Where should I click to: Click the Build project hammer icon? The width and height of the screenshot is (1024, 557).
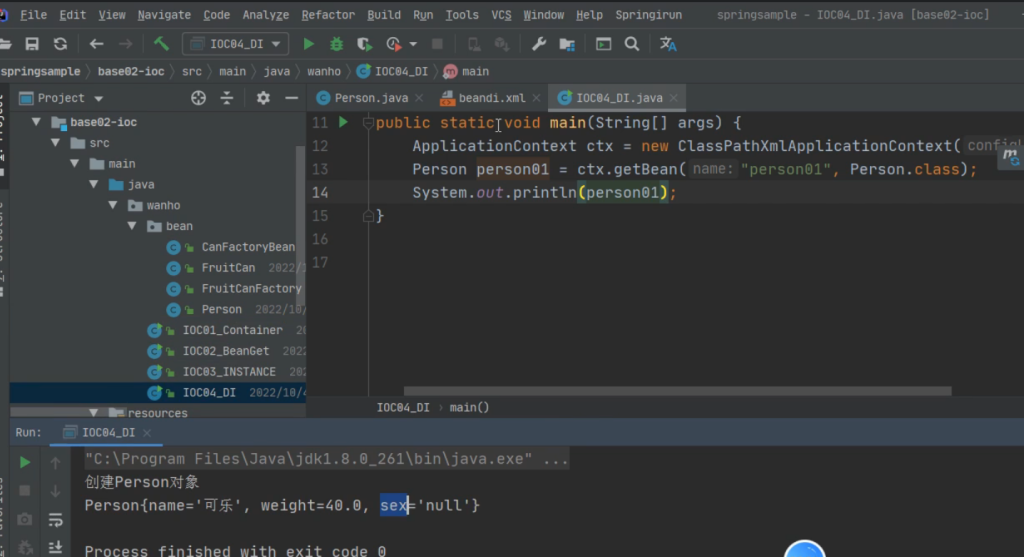coord(161,44)
